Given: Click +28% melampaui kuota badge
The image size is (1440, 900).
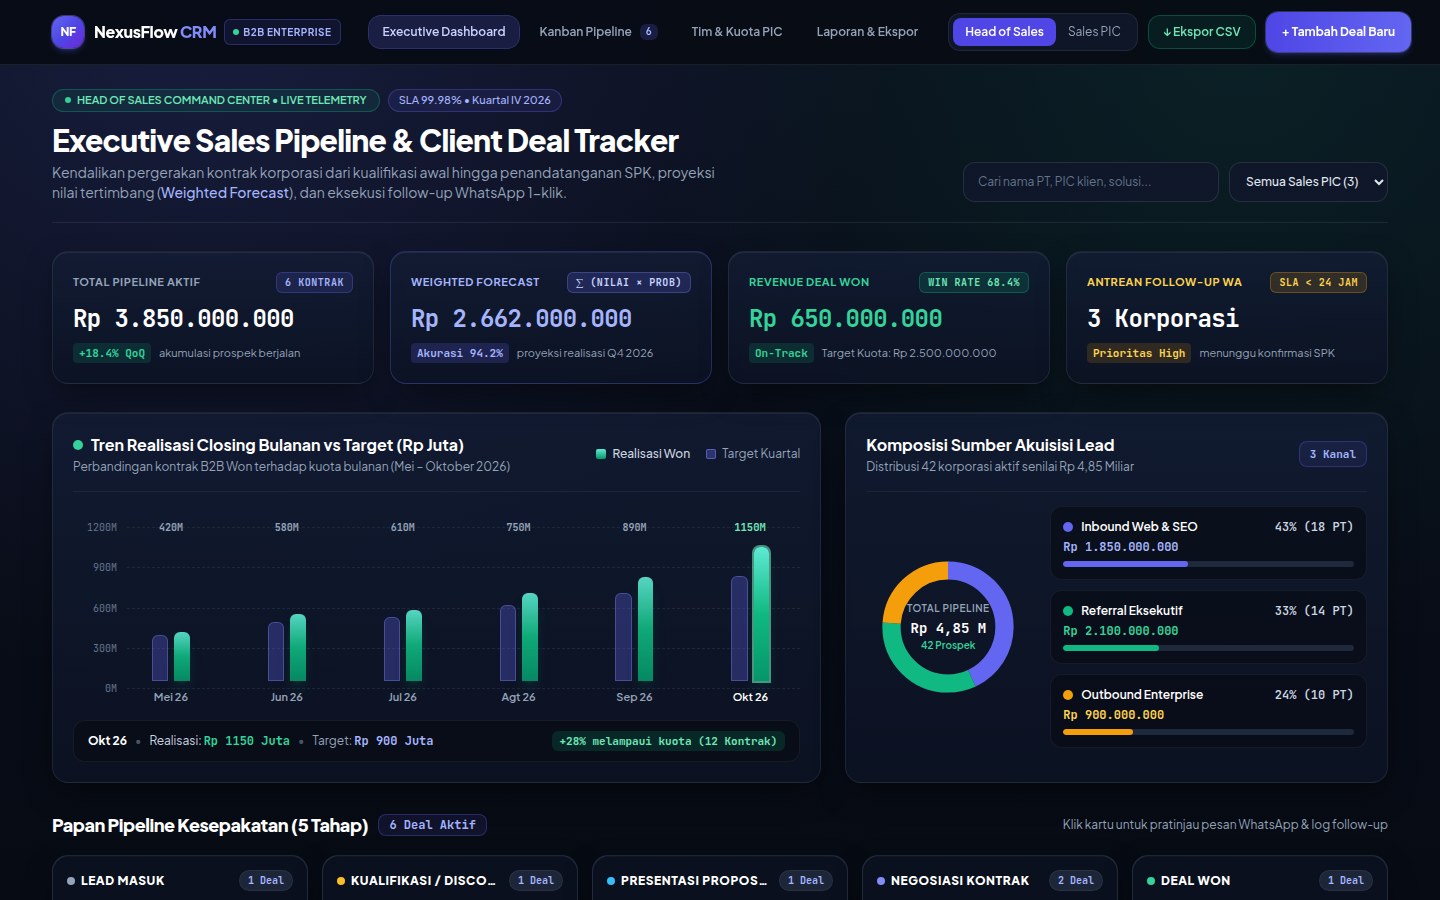Looking at the screenshot, I should (x=668, y=741).
